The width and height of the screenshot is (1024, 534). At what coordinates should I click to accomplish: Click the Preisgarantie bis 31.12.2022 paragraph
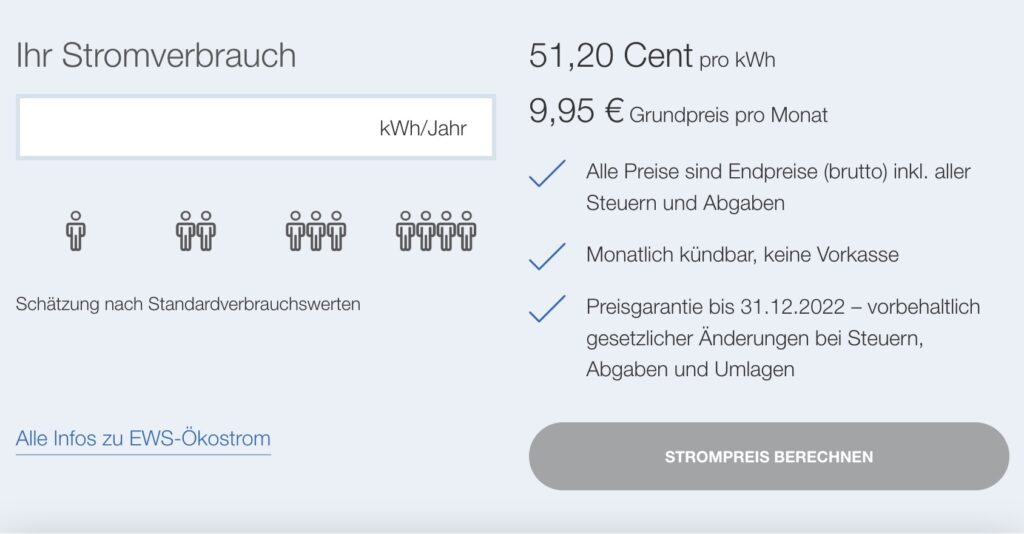click(783, 338)
